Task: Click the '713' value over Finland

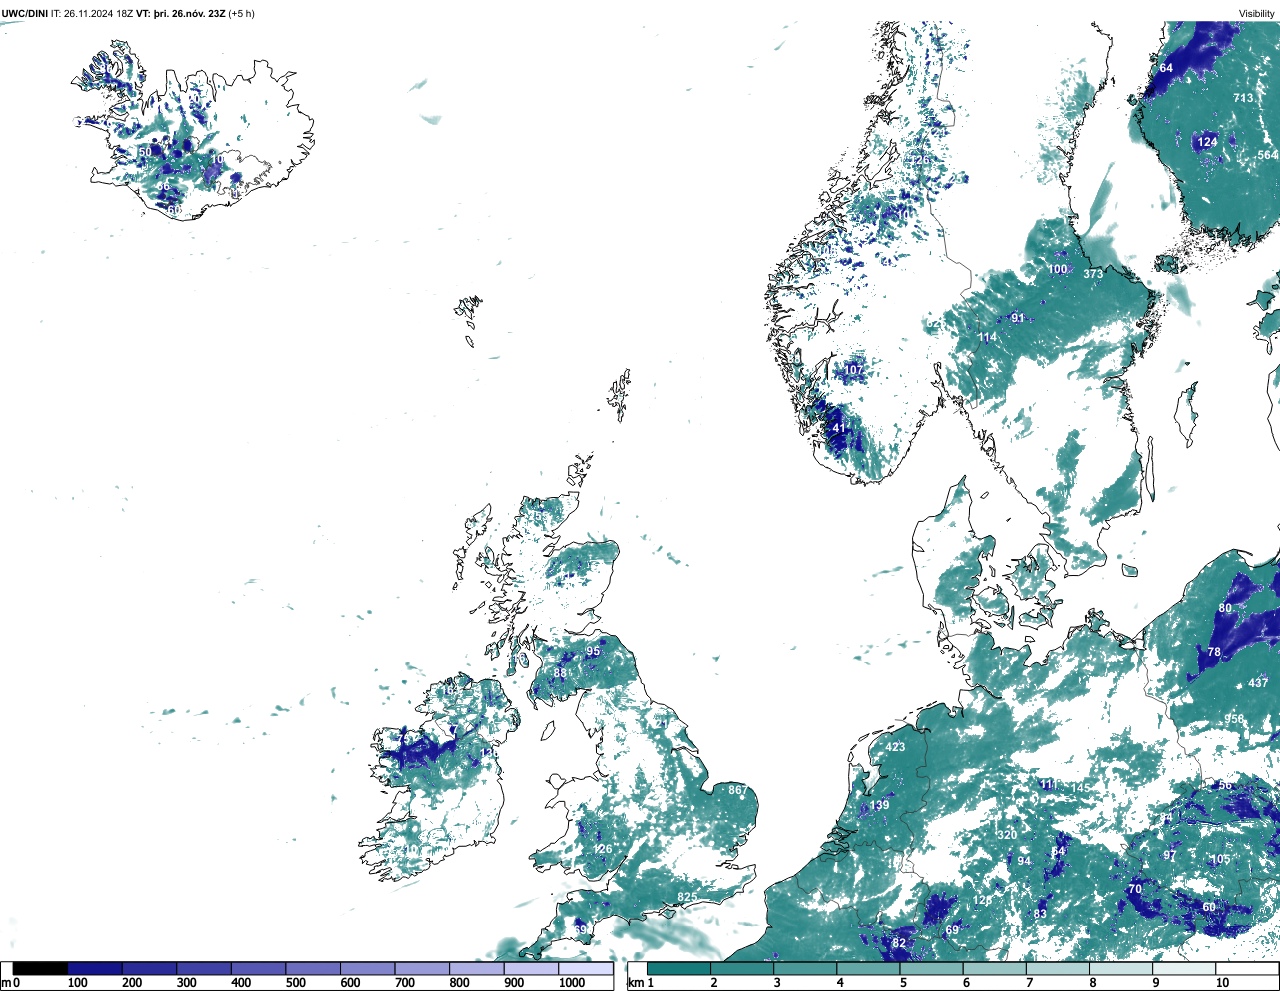Action: pyautogui.click(x=1243, y=98)
